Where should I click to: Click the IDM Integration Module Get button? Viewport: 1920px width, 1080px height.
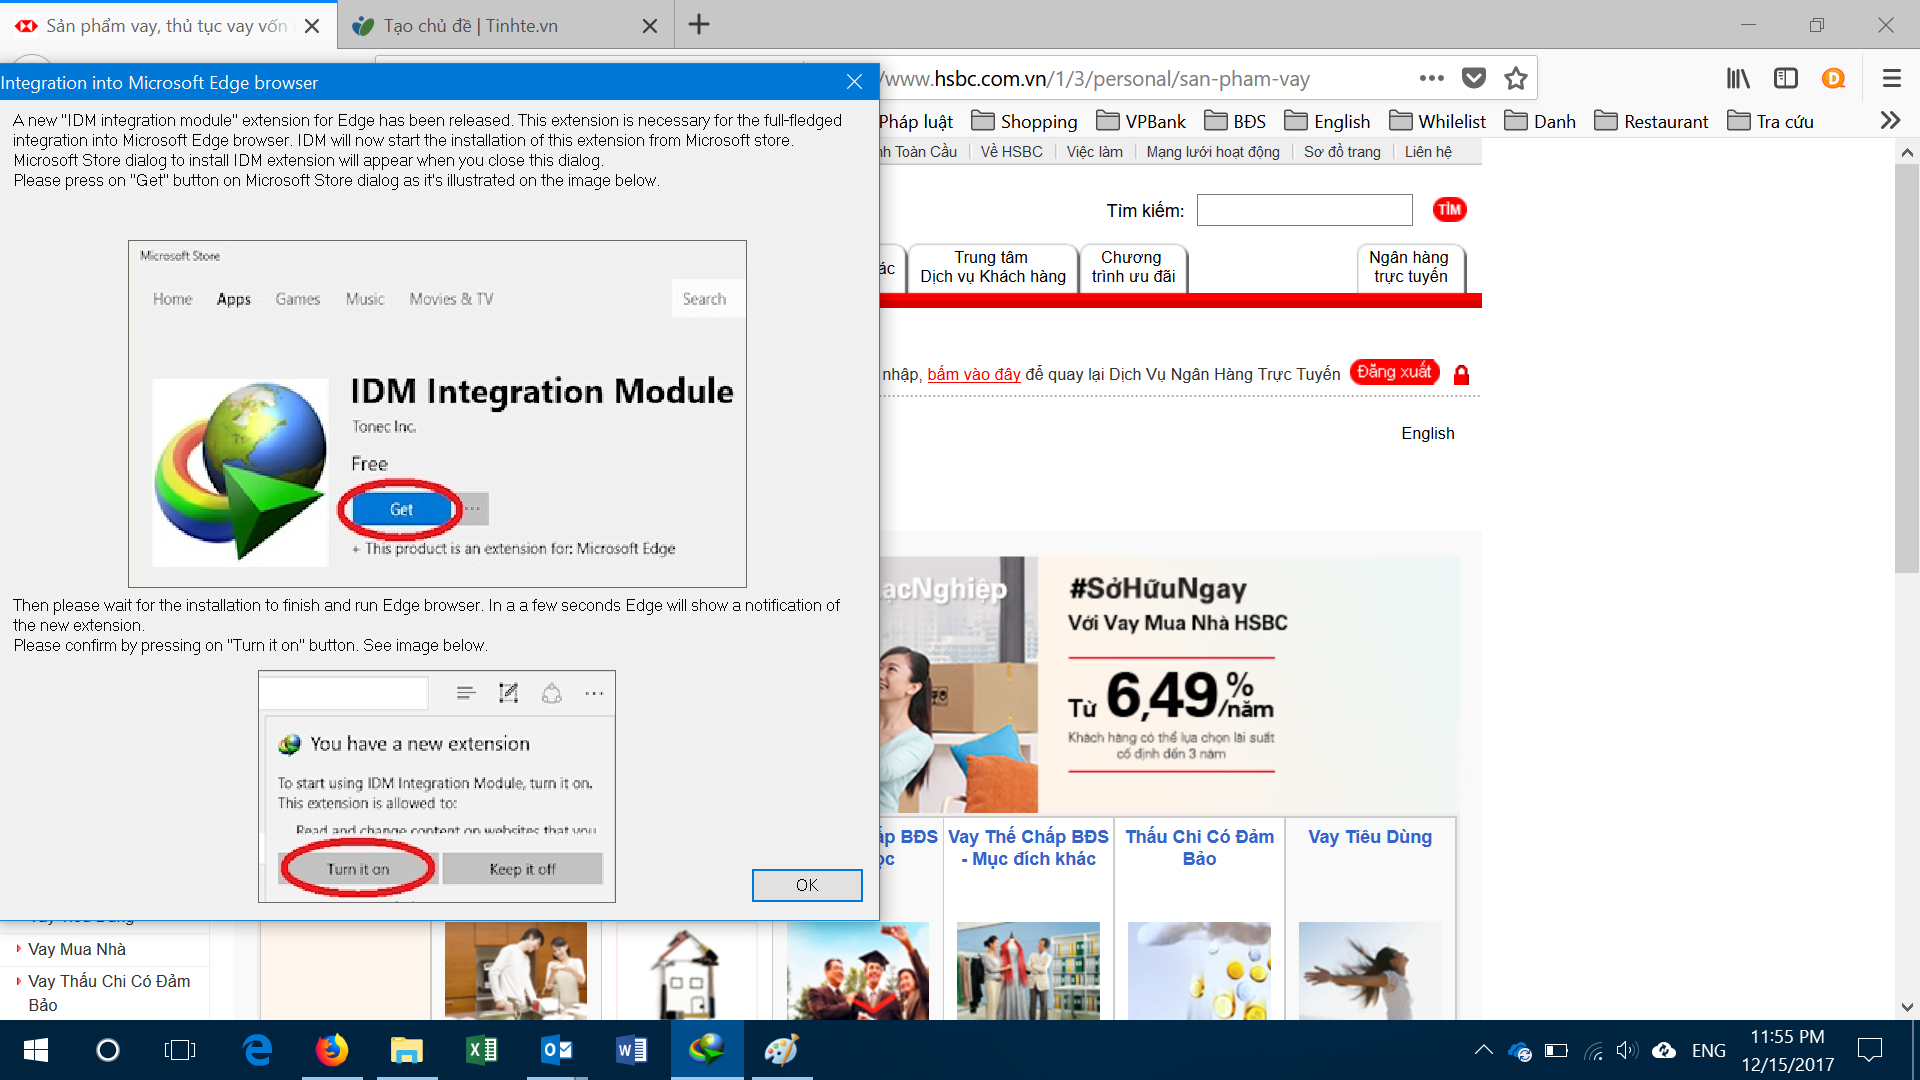pos(401,509)
